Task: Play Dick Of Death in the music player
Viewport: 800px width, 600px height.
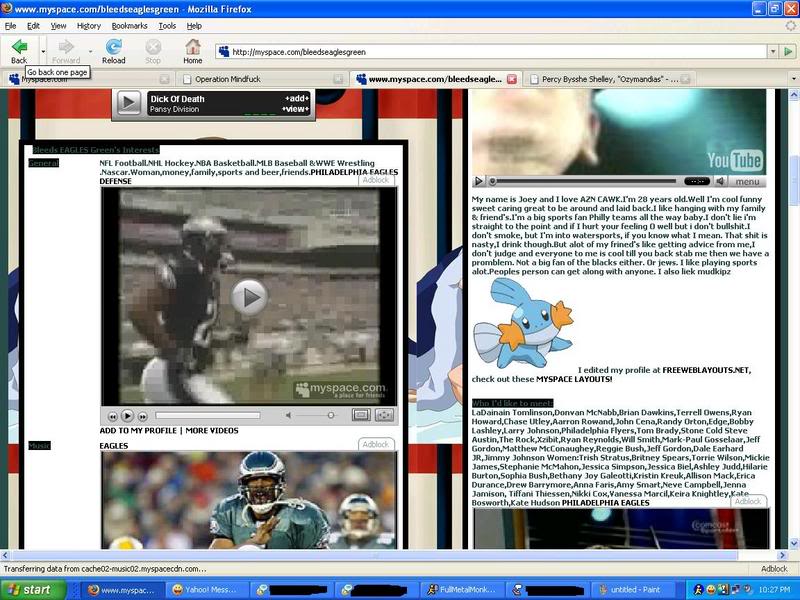Action: tap(129, 103)
